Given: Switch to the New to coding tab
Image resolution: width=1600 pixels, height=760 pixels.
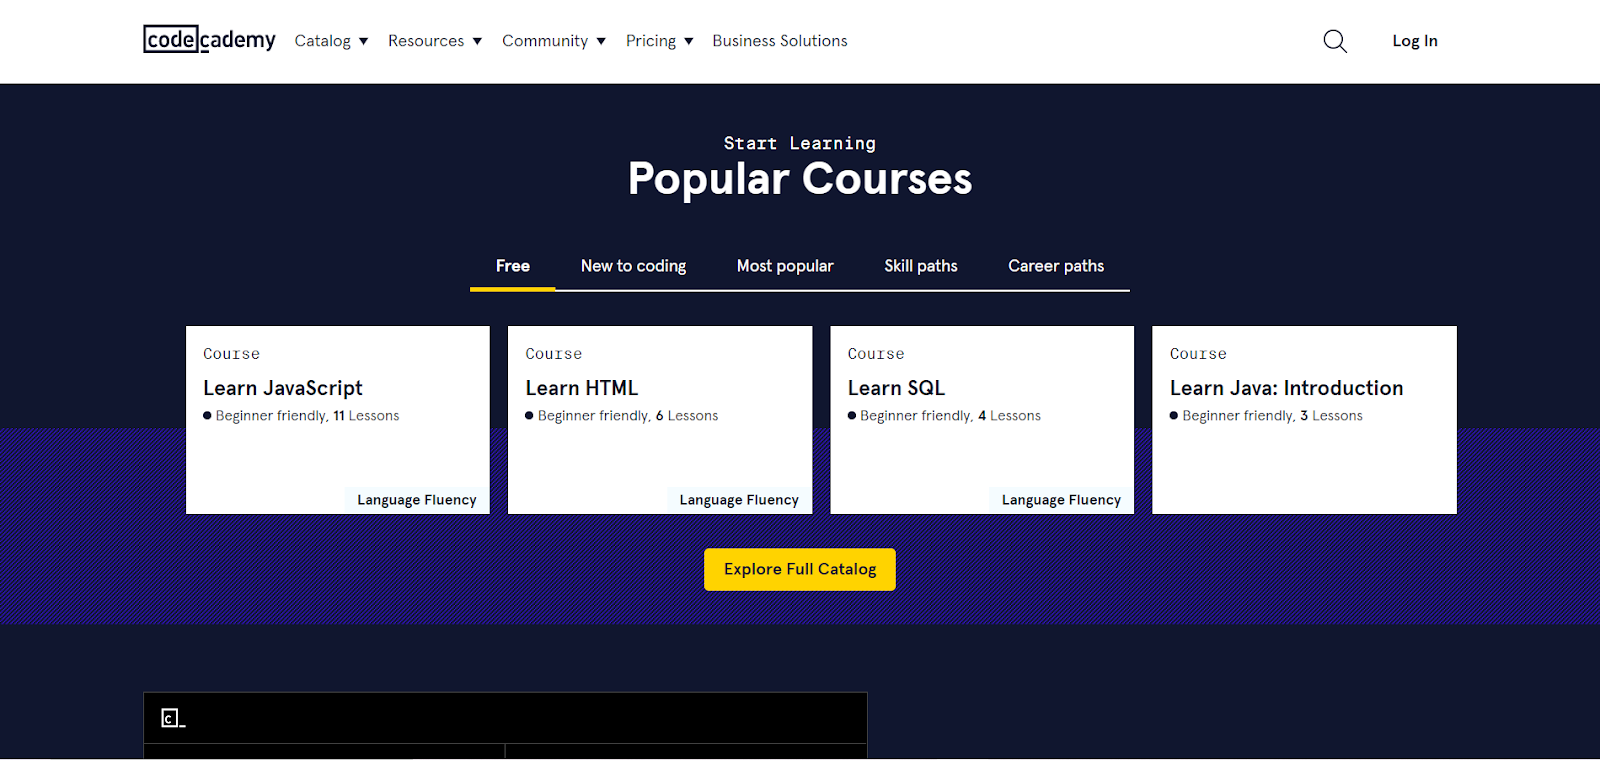Looking at the screenshot, I should point(633,266).
